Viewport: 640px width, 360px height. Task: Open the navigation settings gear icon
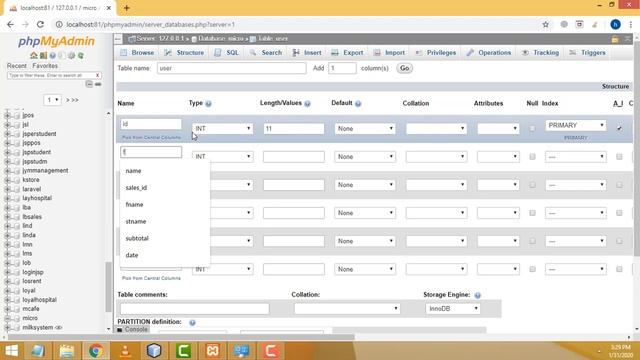pyautogui.click(x=71, y=56)
